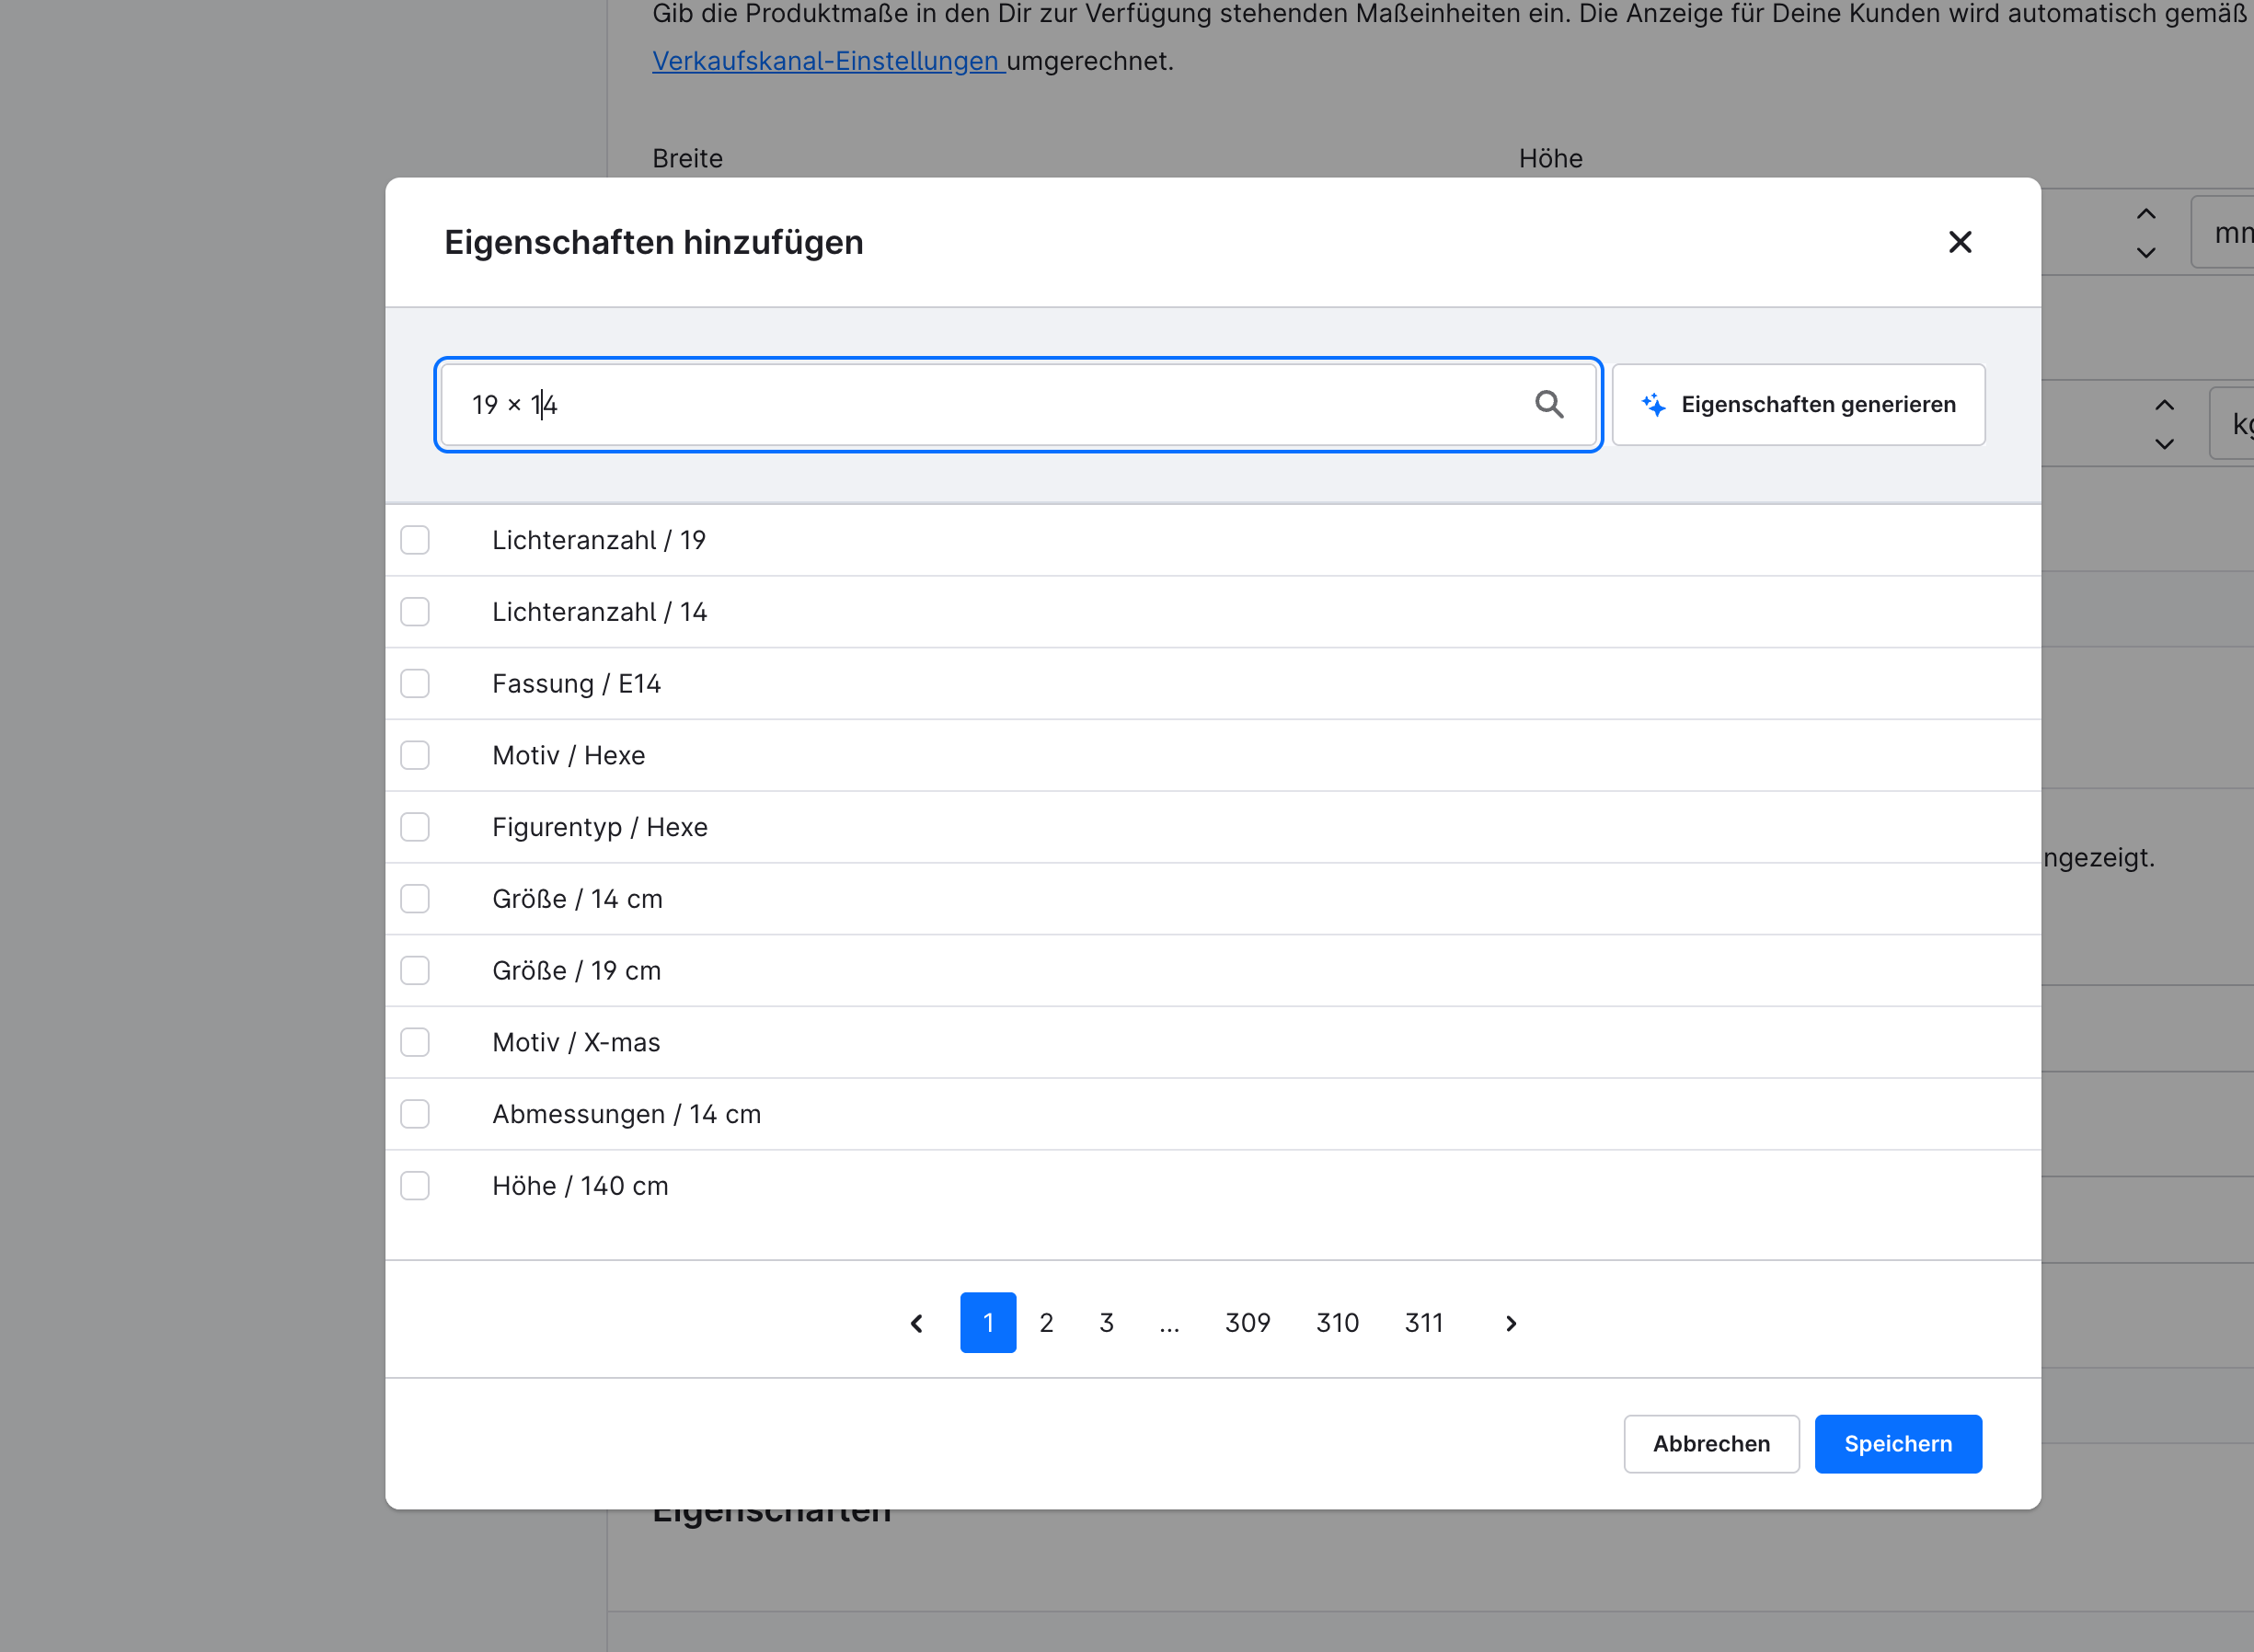Check the Fassung / E14 checkbox
Image resolution: width=2254 pixels, height=1652 pixels.
pyautogui.click(x=415, y=684)
